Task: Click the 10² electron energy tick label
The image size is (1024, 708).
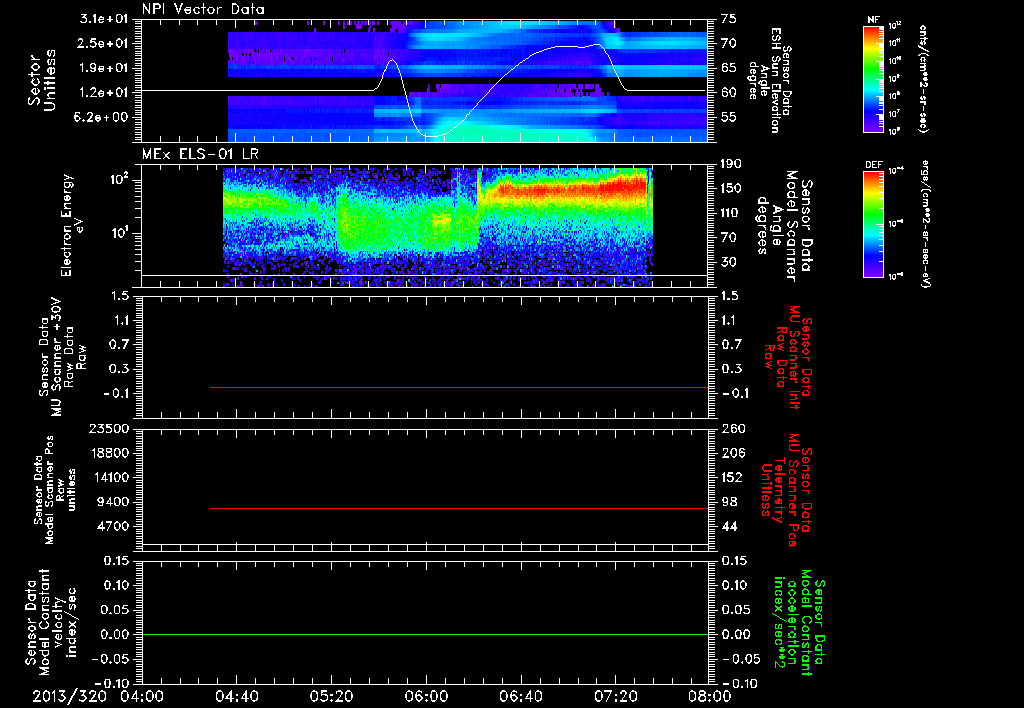Action: coord(119,178)
